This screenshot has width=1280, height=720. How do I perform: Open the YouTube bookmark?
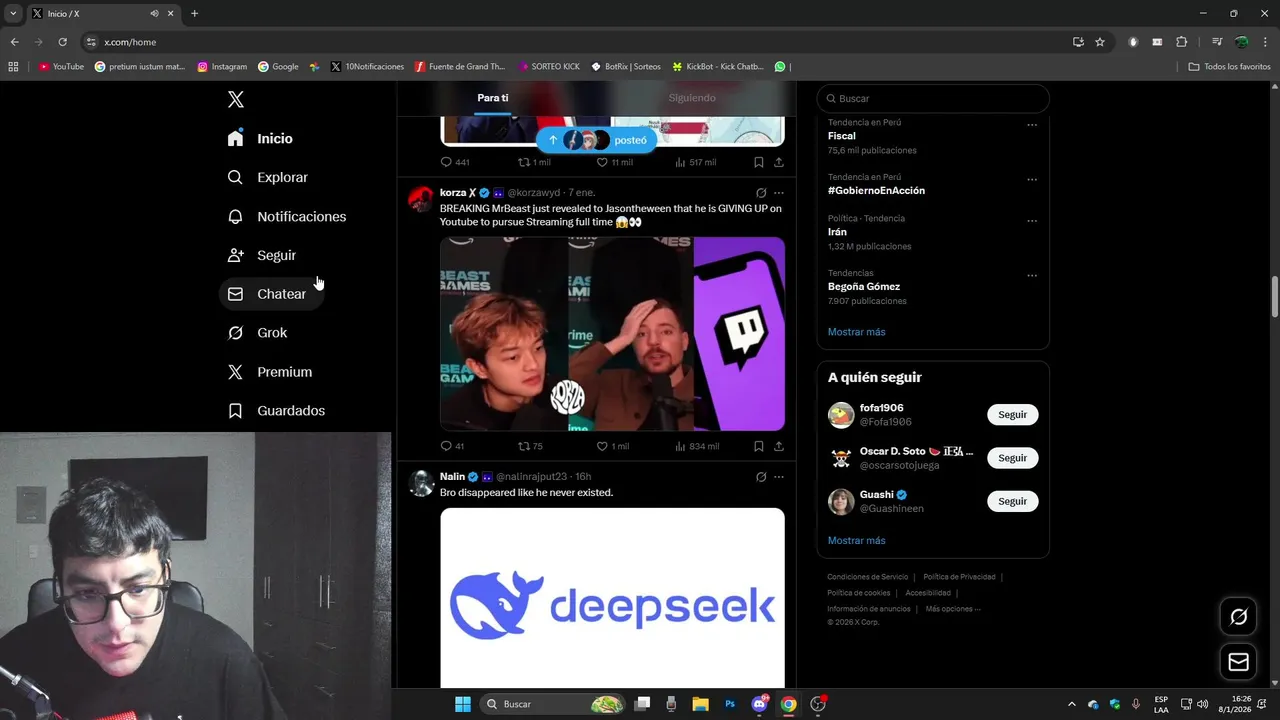coord(61,67)
